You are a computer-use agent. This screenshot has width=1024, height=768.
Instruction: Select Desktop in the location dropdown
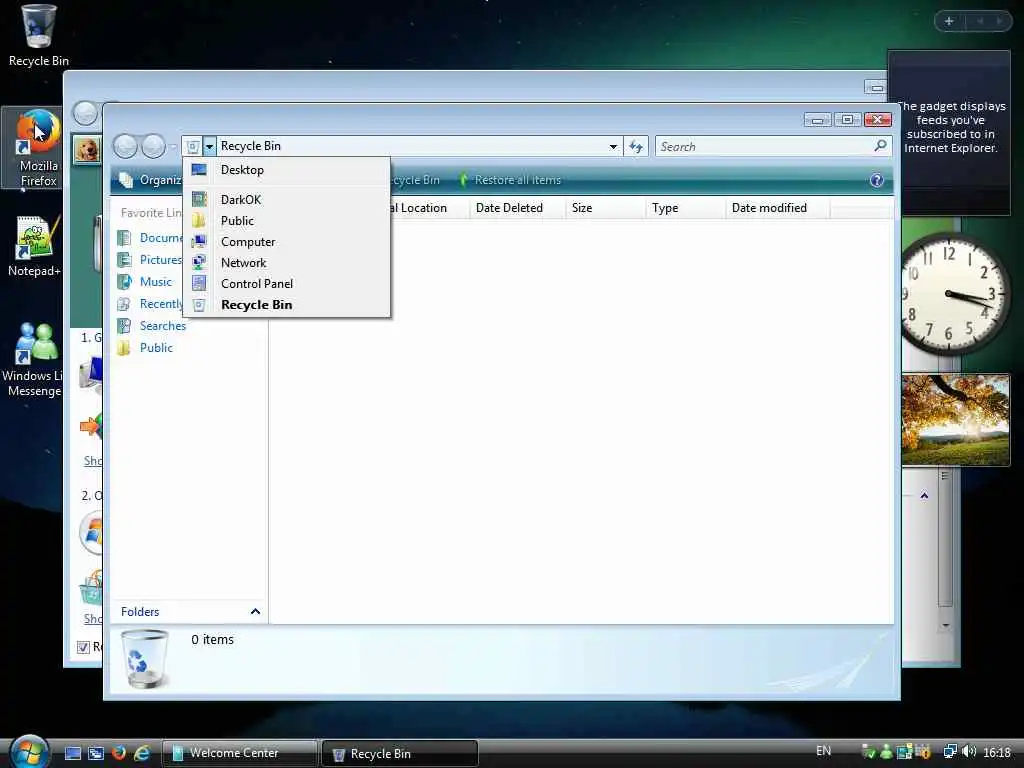click(287, 170)
